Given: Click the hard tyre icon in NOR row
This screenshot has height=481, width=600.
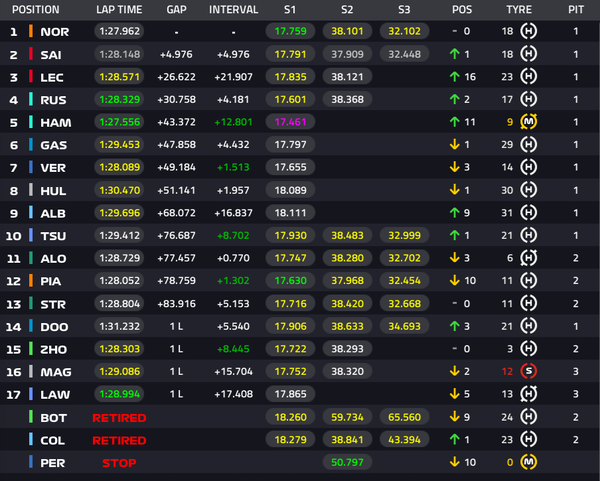Looking at the screenshot, I should pyautogui.click(x=528, y=31).
